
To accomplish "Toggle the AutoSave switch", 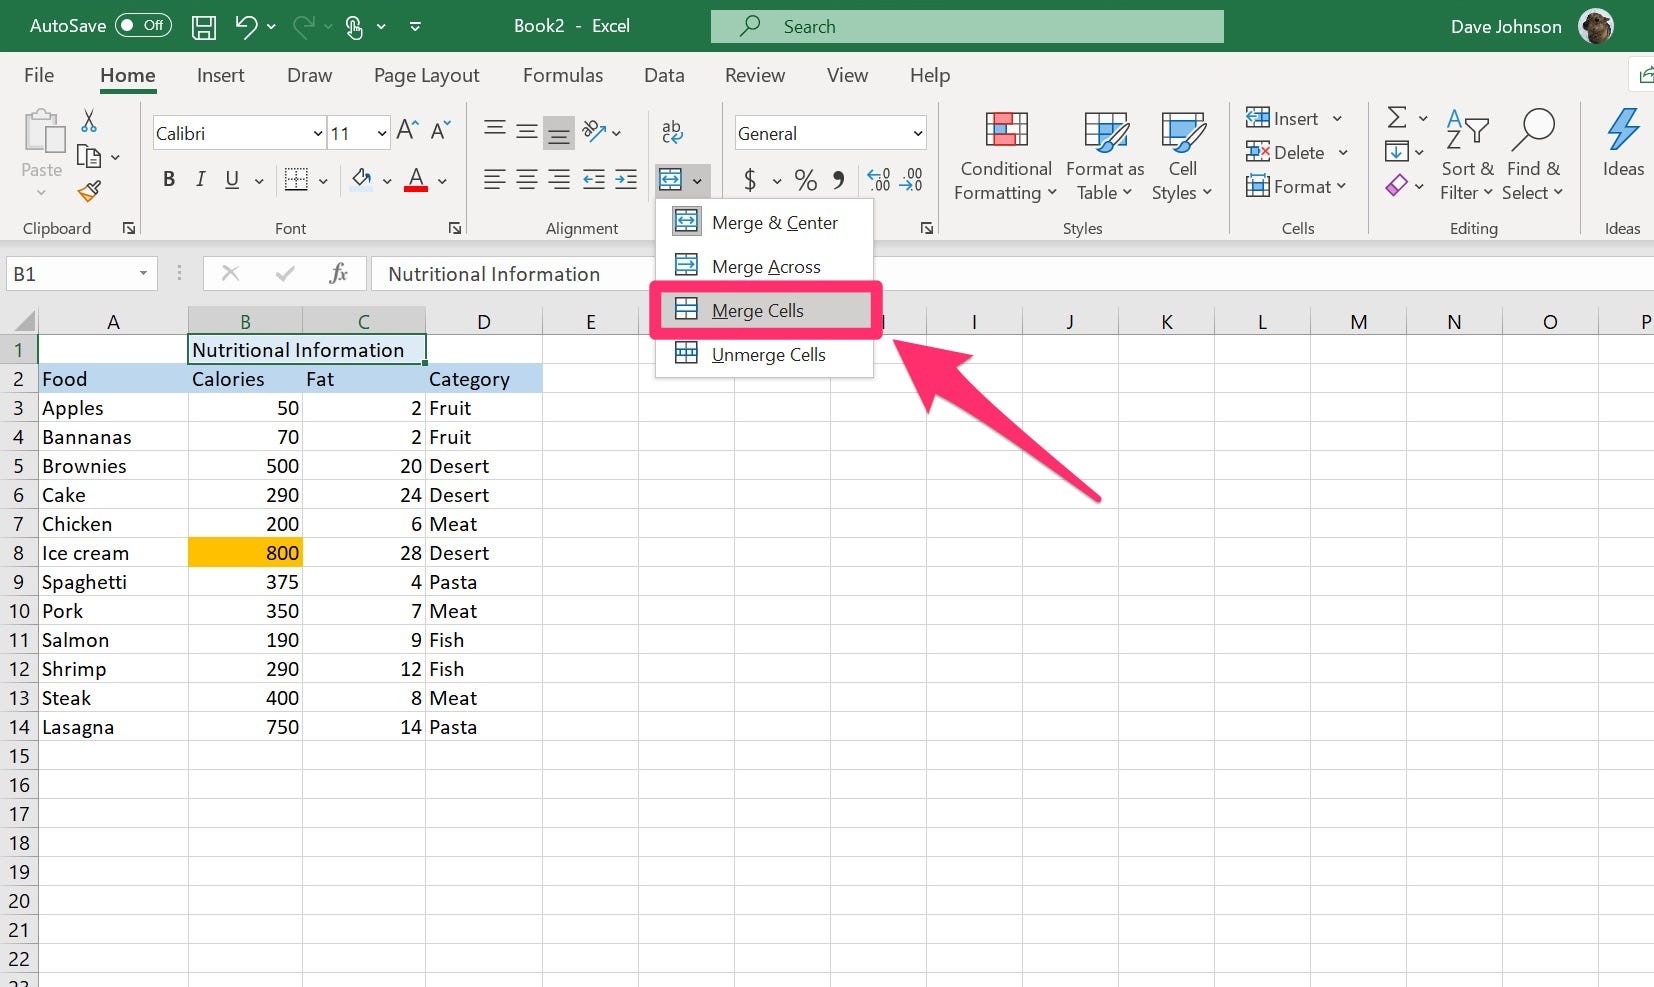I will 143,26.
